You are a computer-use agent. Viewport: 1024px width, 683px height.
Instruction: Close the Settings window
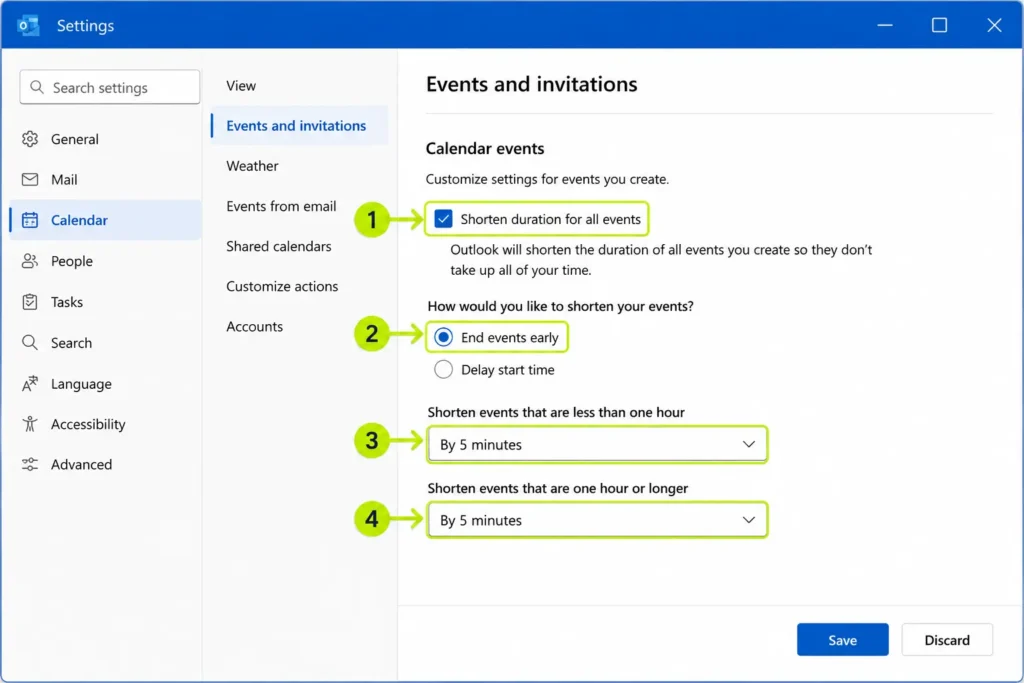[x=994, y=25]
